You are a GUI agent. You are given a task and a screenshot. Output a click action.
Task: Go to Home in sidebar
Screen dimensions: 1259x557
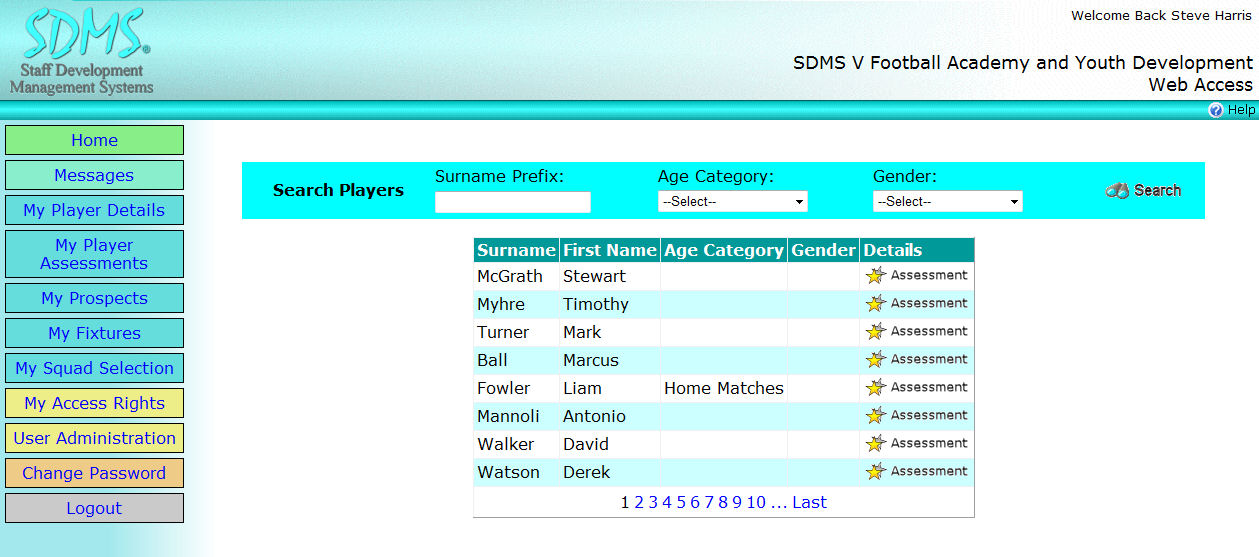pyautogui.click(x=94, y=140)
